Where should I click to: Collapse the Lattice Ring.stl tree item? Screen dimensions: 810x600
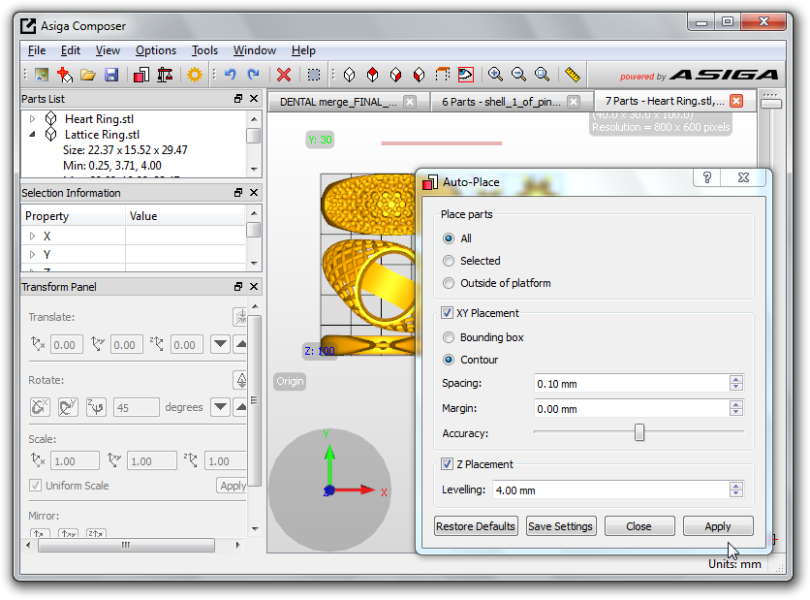click(32, 134)
